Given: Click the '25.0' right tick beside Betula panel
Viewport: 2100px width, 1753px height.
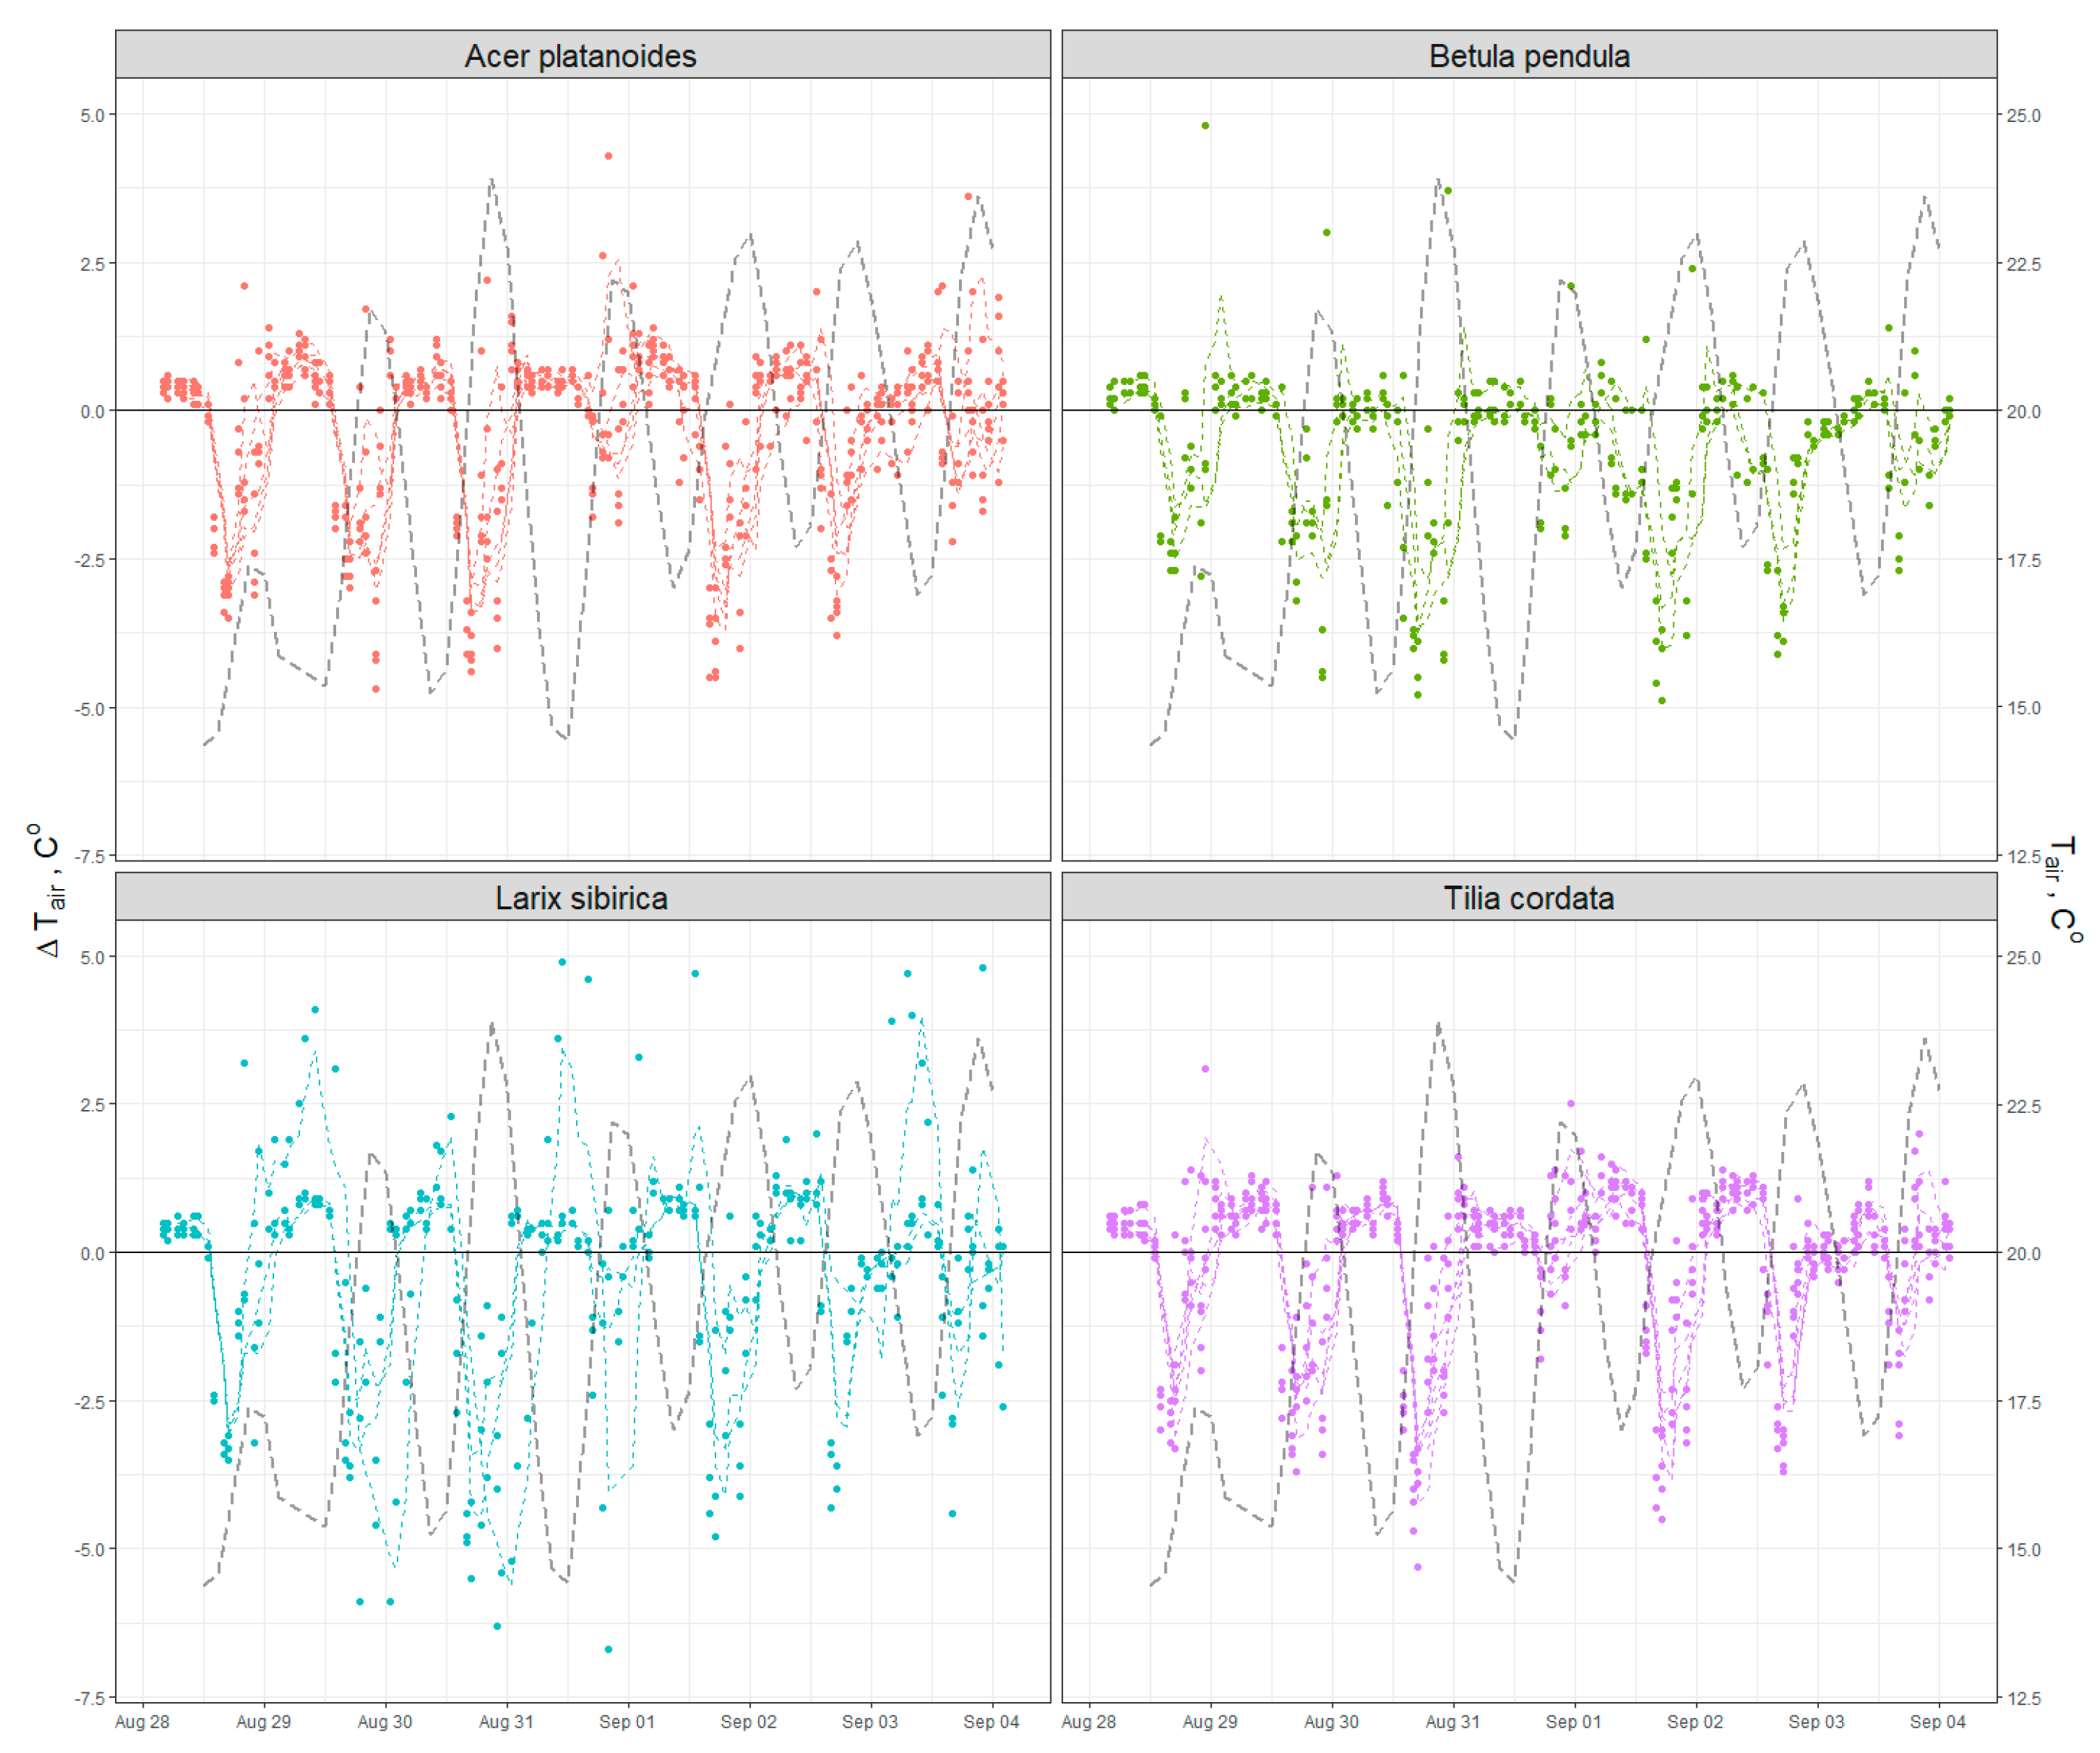Looking at the screenshot, I should (2024, 115).
